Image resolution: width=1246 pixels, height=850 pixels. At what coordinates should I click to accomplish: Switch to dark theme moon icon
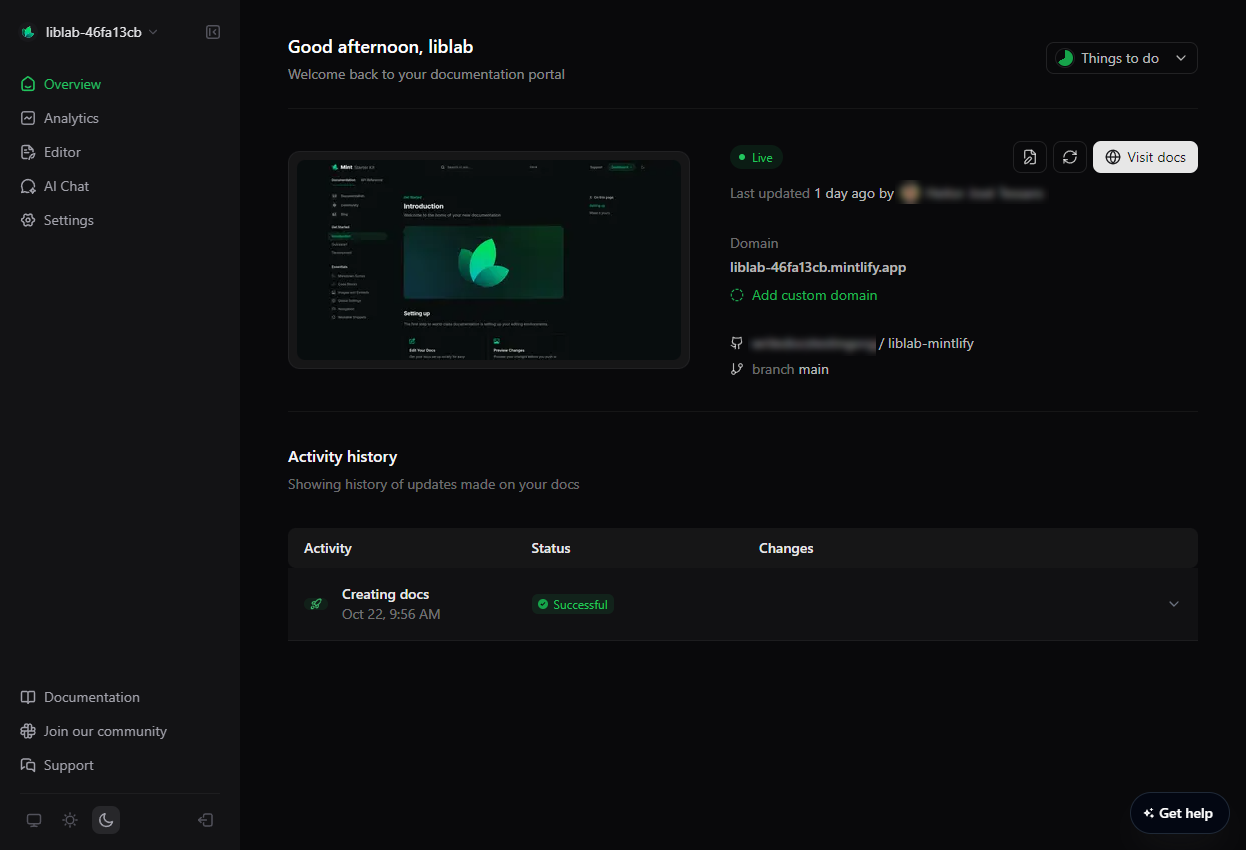(x=106, y=820)
